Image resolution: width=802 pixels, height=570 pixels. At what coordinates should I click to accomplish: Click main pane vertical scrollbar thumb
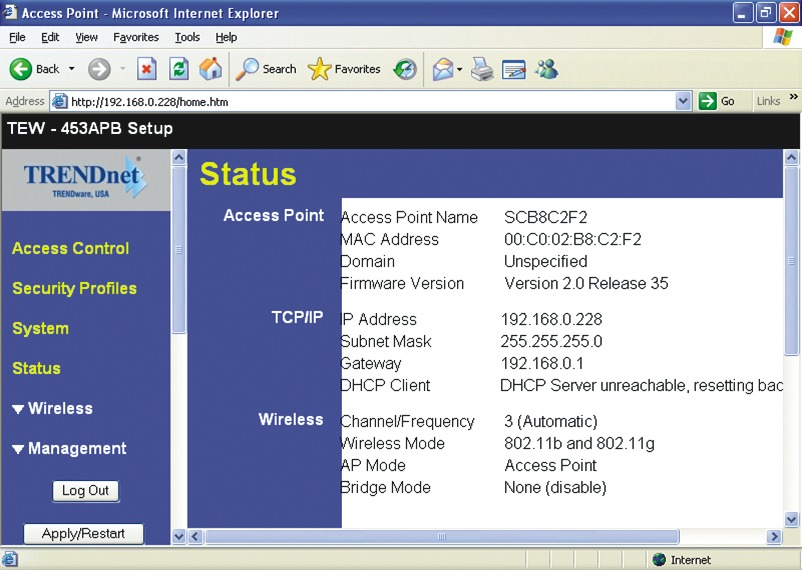click(791, 261)
